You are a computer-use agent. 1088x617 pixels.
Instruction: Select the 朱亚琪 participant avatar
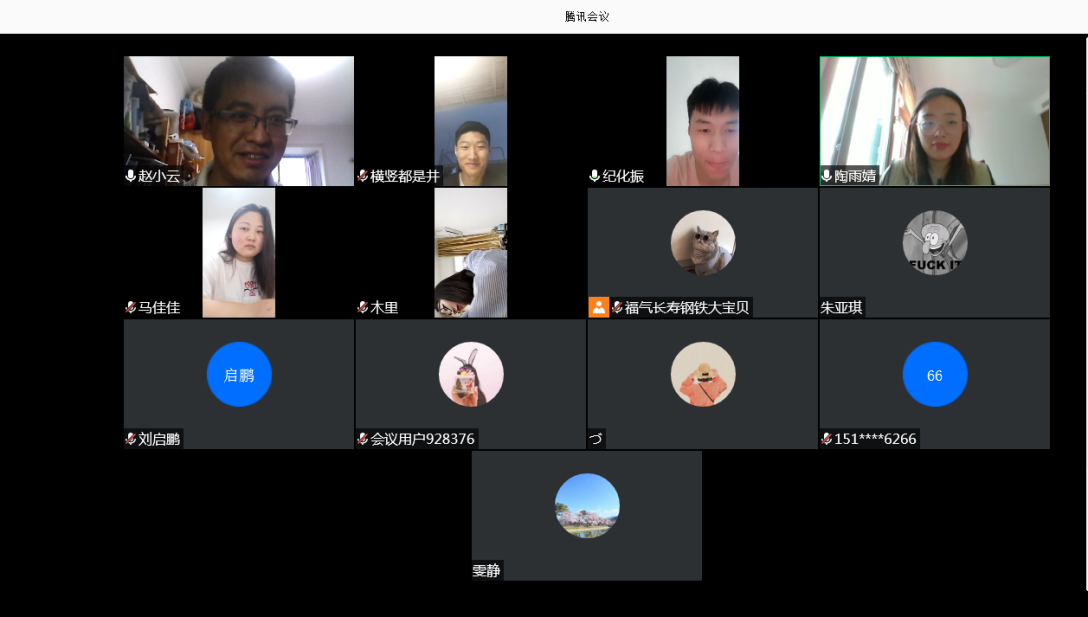[934, 242]
